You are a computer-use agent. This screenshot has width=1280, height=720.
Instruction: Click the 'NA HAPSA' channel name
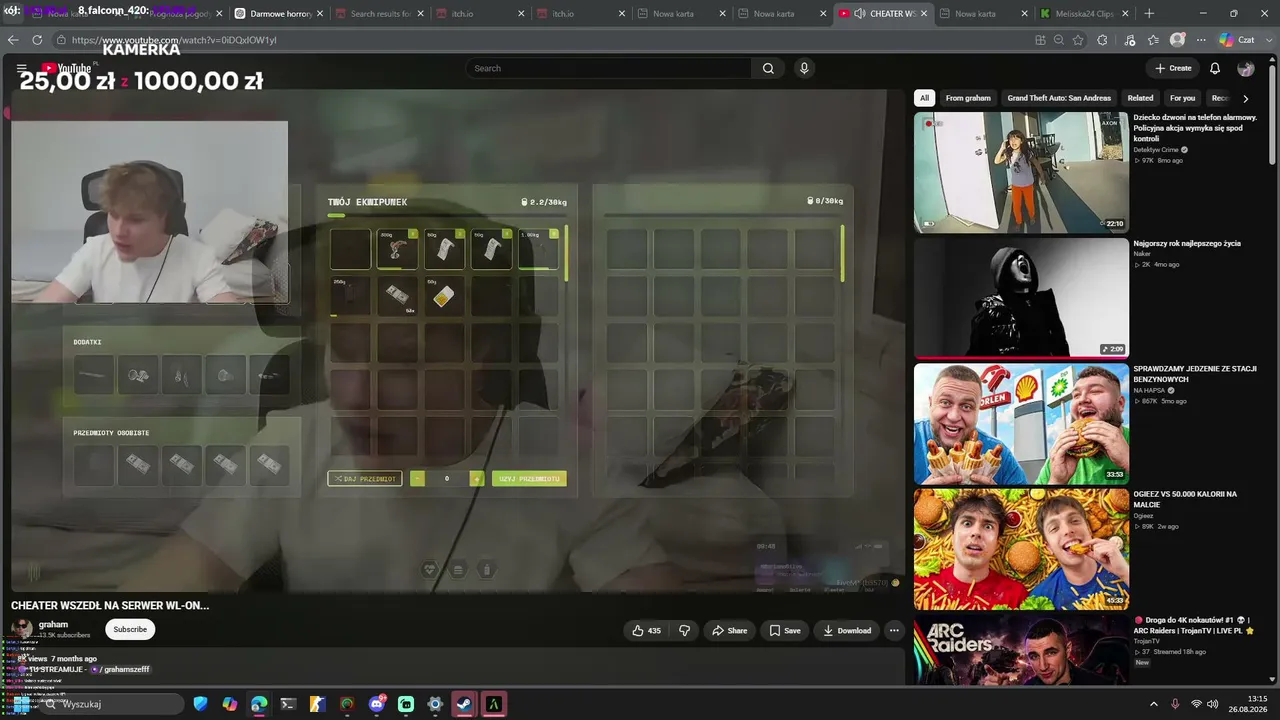coord(1151,390)
